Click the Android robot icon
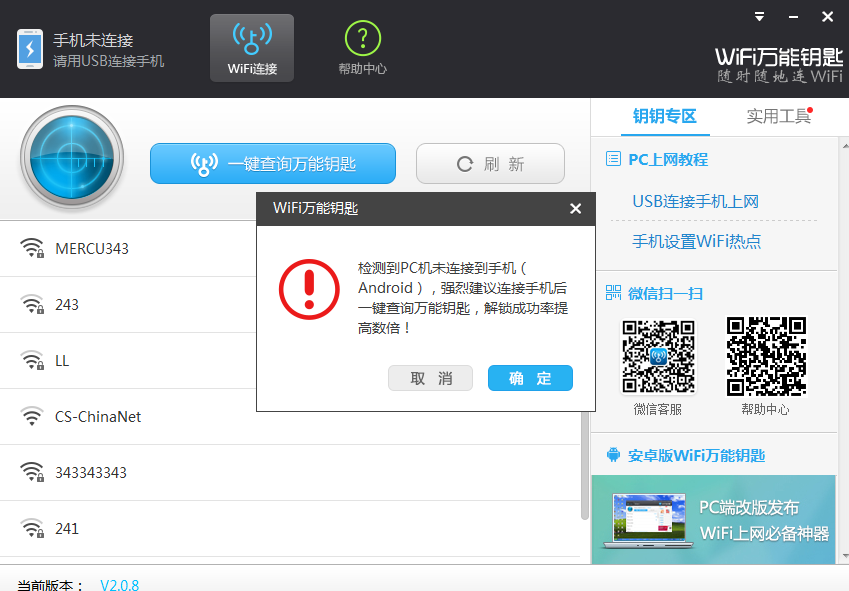The image size is (849, 591). [613, 455]
